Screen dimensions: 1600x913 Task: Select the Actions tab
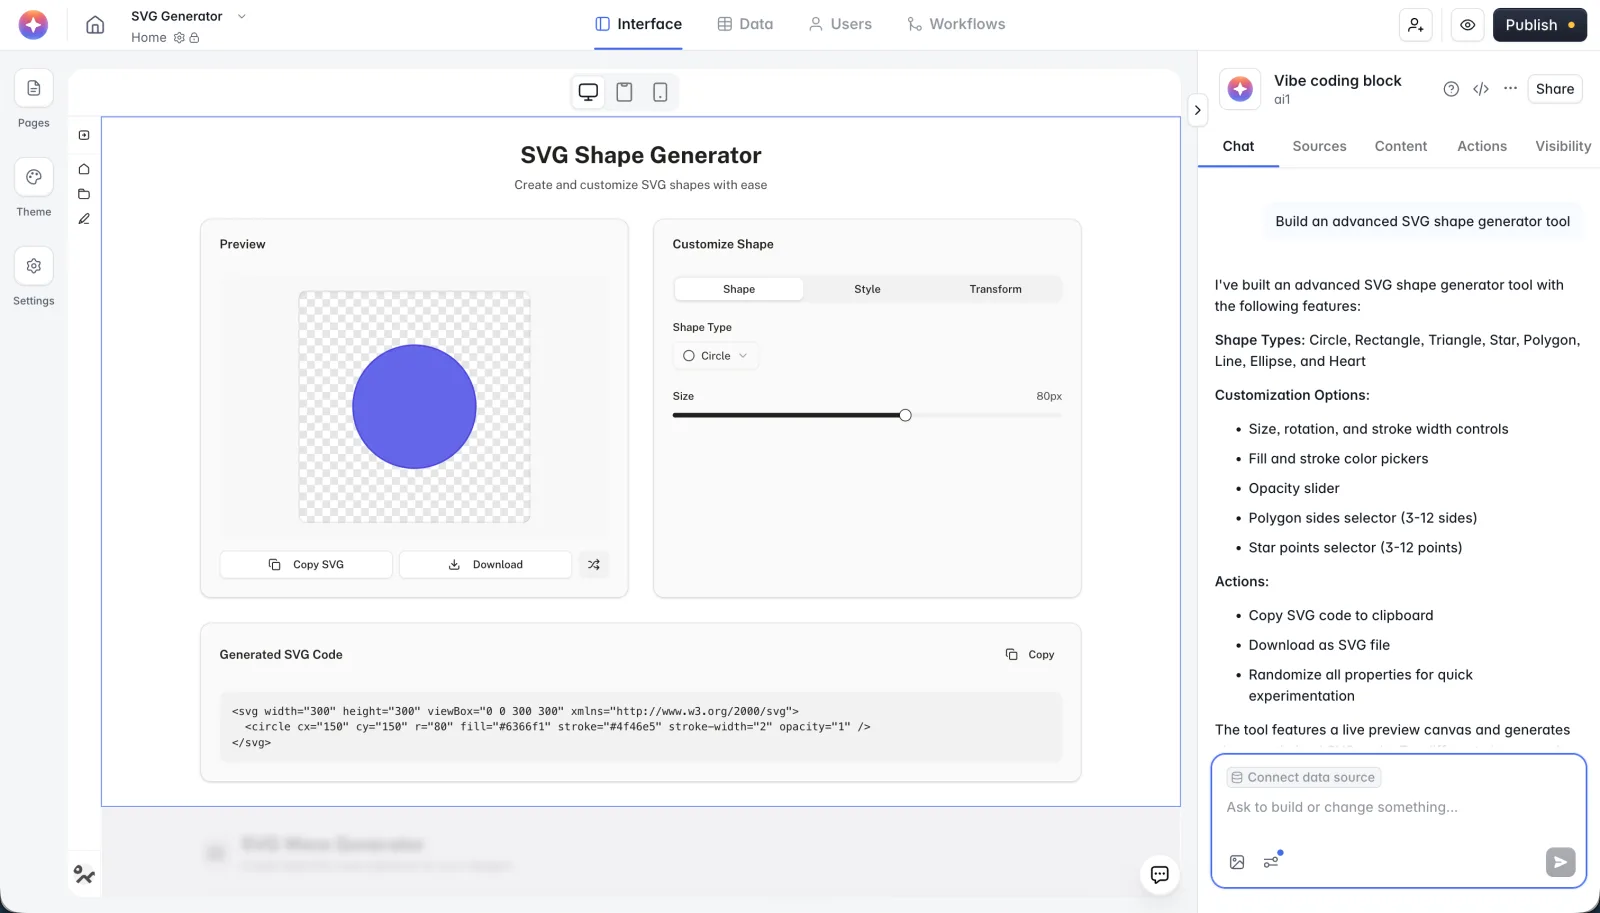(1481, 146)
